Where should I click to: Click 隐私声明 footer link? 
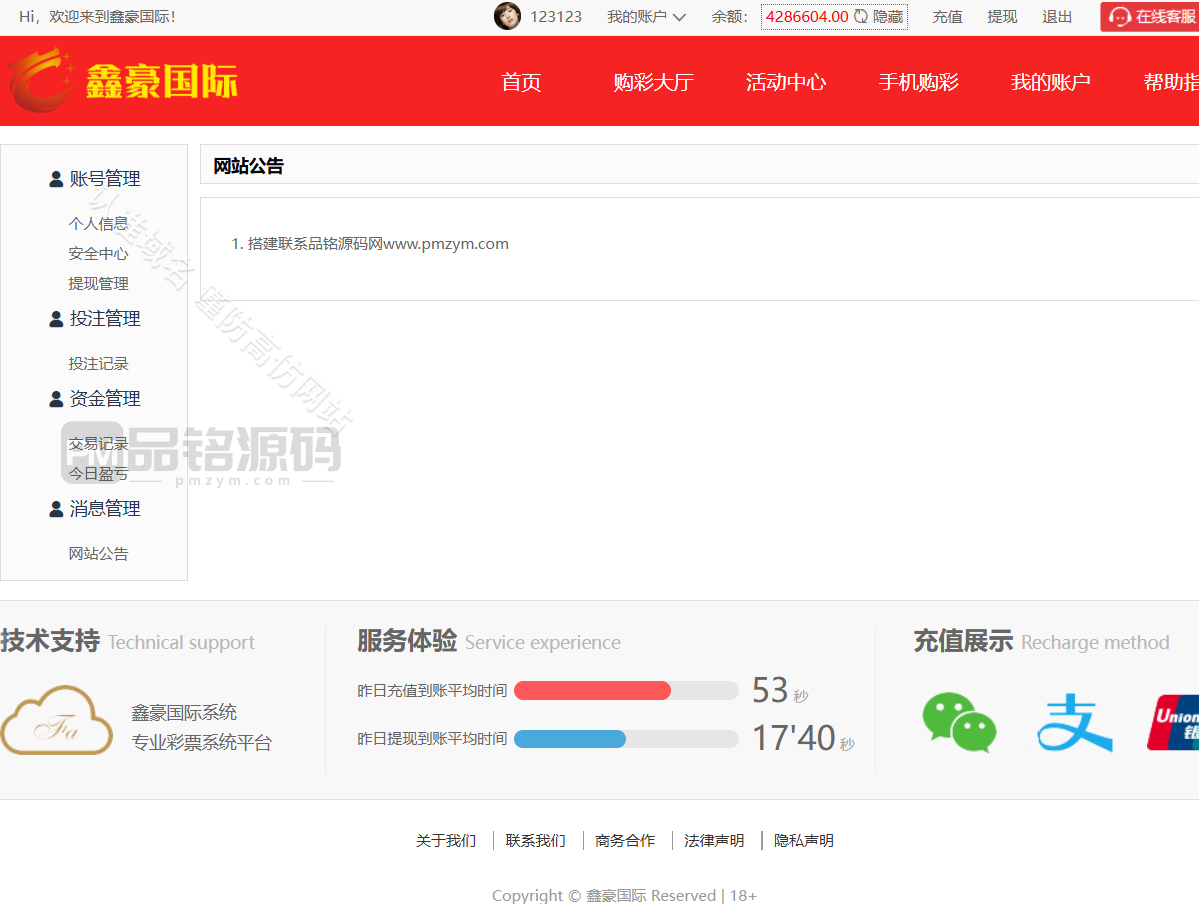[804, 841]
